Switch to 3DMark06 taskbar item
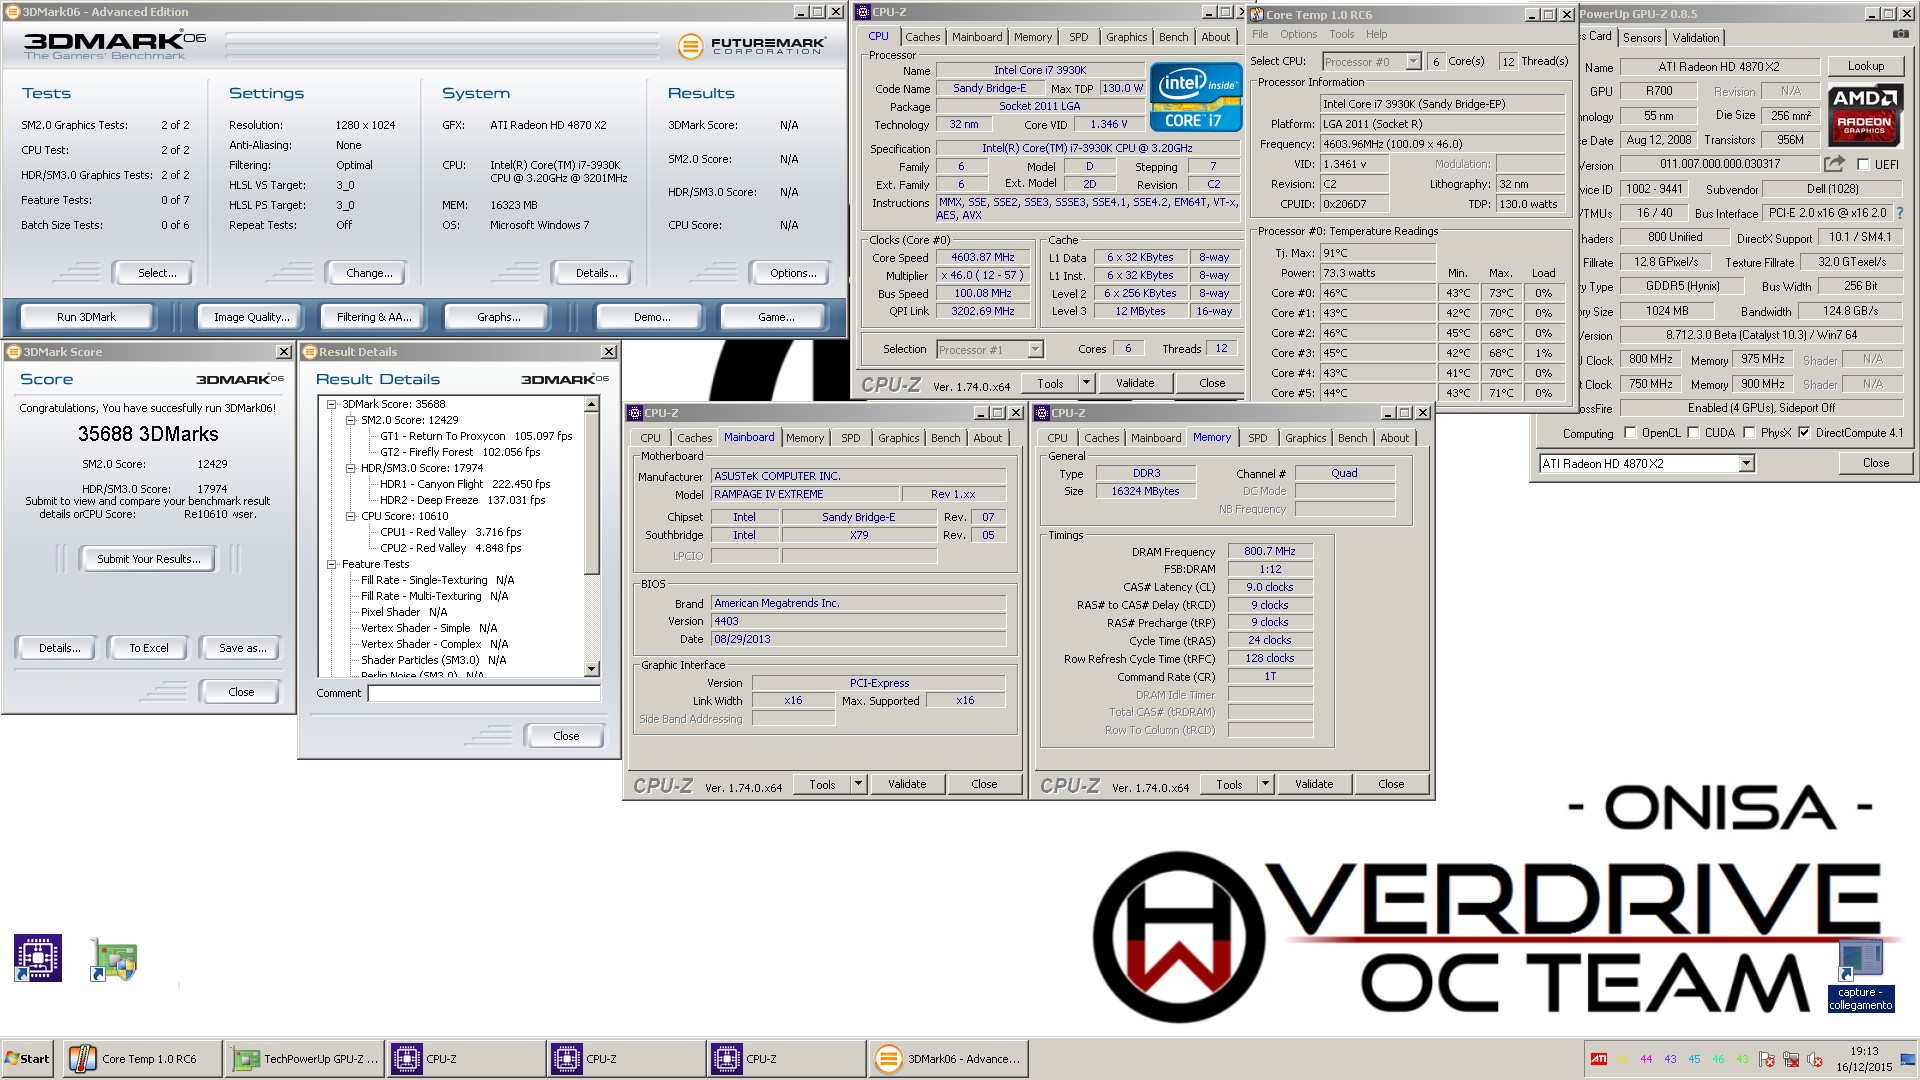The height and width of the screenshot is (1080, 1920). [x=948, y=1059]
